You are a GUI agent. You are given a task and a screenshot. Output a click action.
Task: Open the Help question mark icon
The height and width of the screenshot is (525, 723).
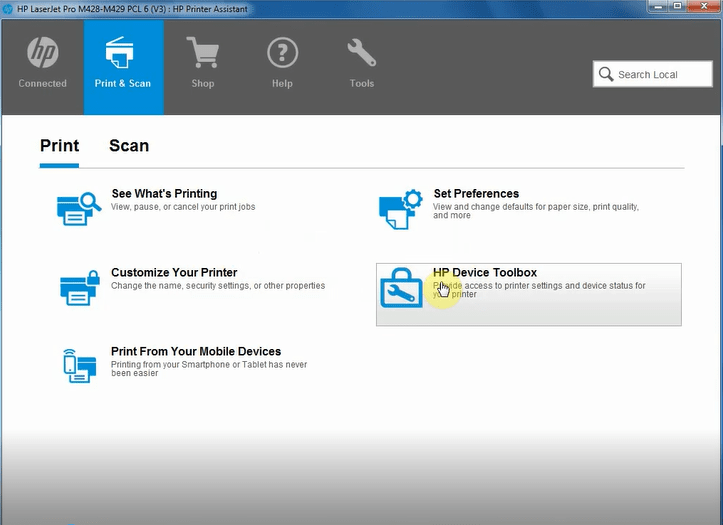[283, 52]
